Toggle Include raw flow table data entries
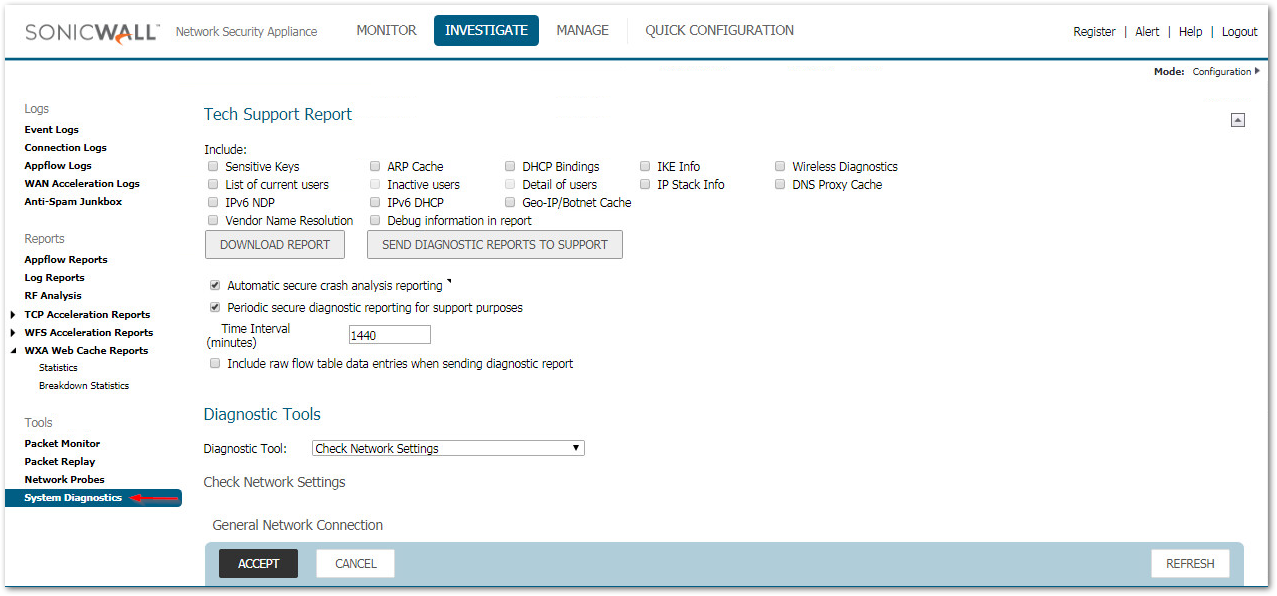This screenshot has width=1277, height=596. point(215,364)
